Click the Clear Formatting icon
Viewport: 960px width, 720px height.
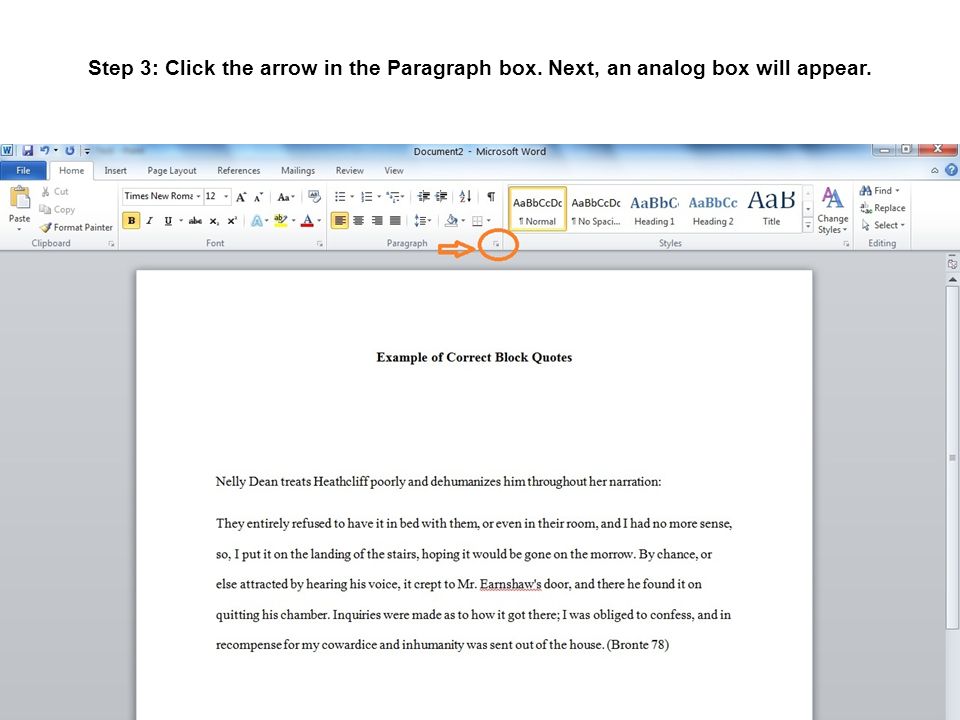pos(314,197)
